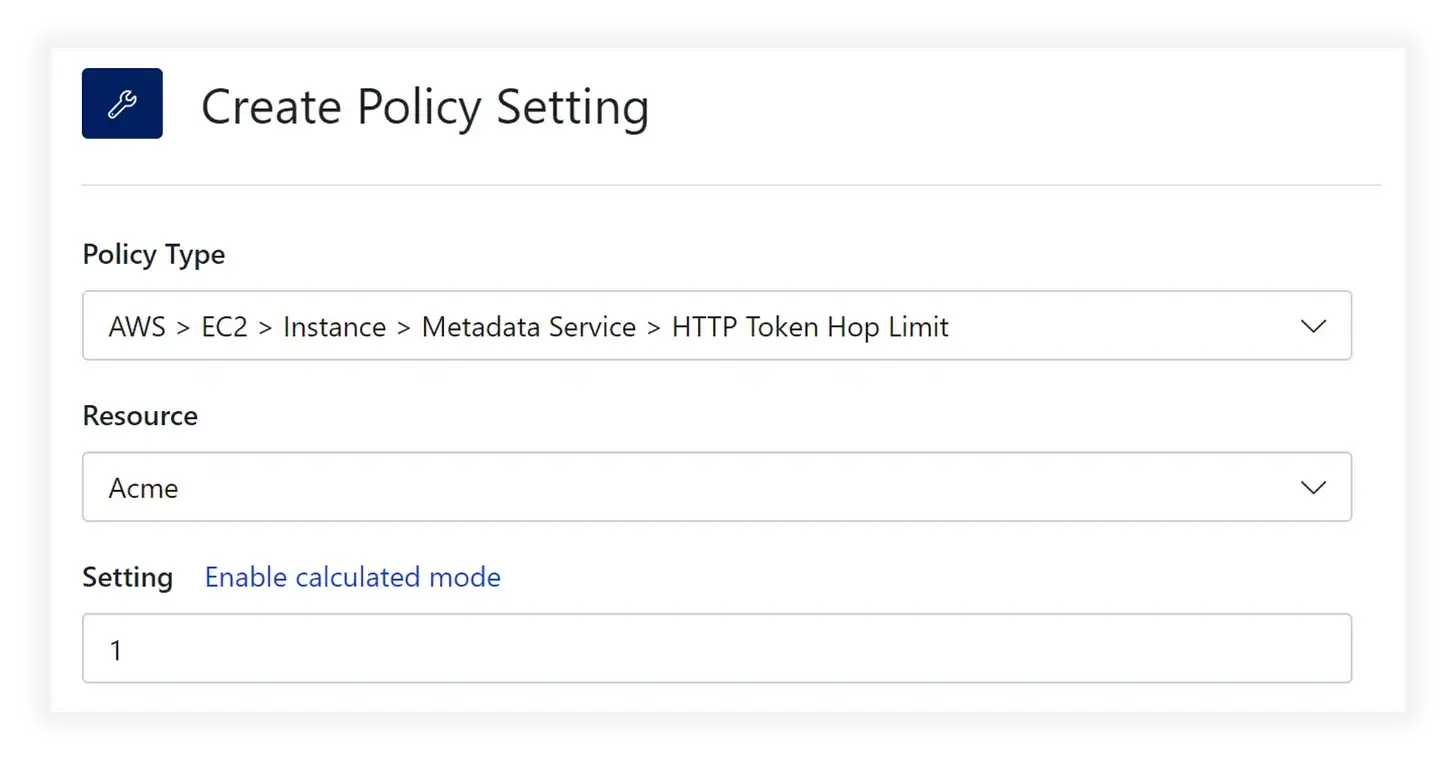Image resolution: width=1456 pixels, height=760 pixels.
Task: Open the Resource dropdown showing Acme
Action: [717, 487]
